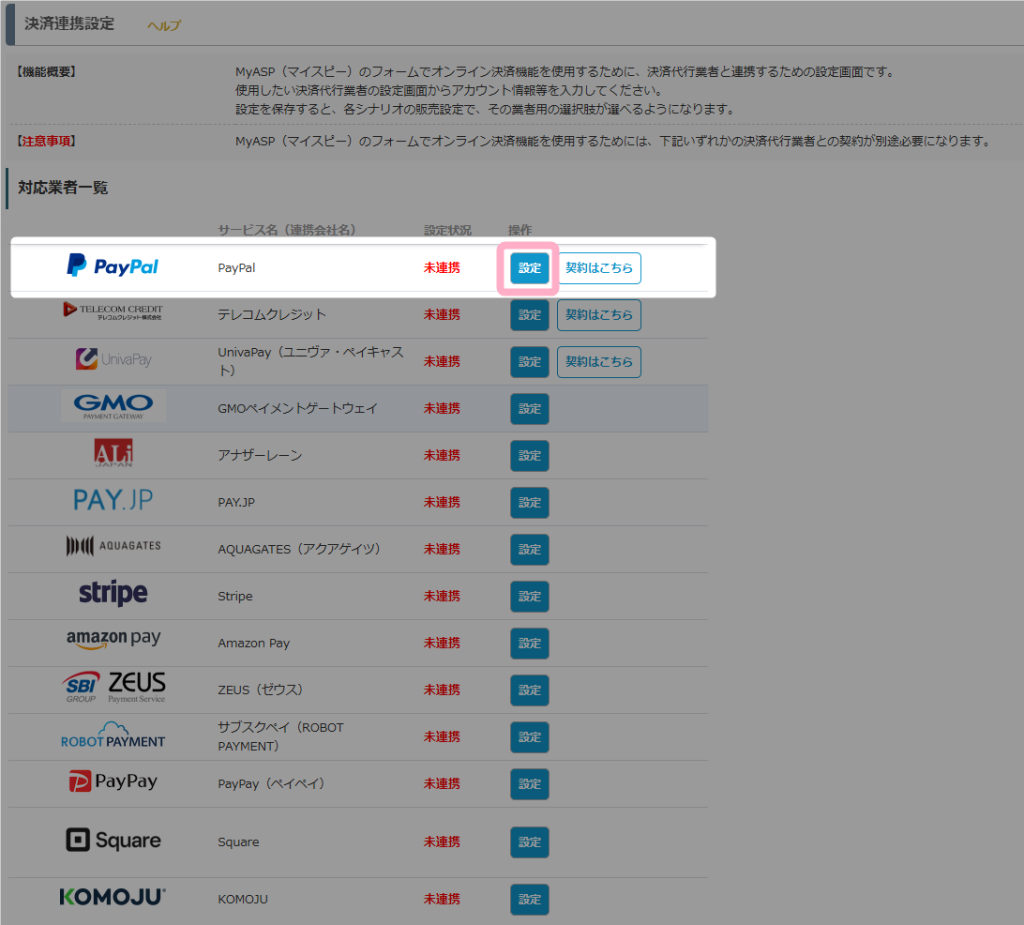Select the AQUAGATES service name text

point(284,549)
